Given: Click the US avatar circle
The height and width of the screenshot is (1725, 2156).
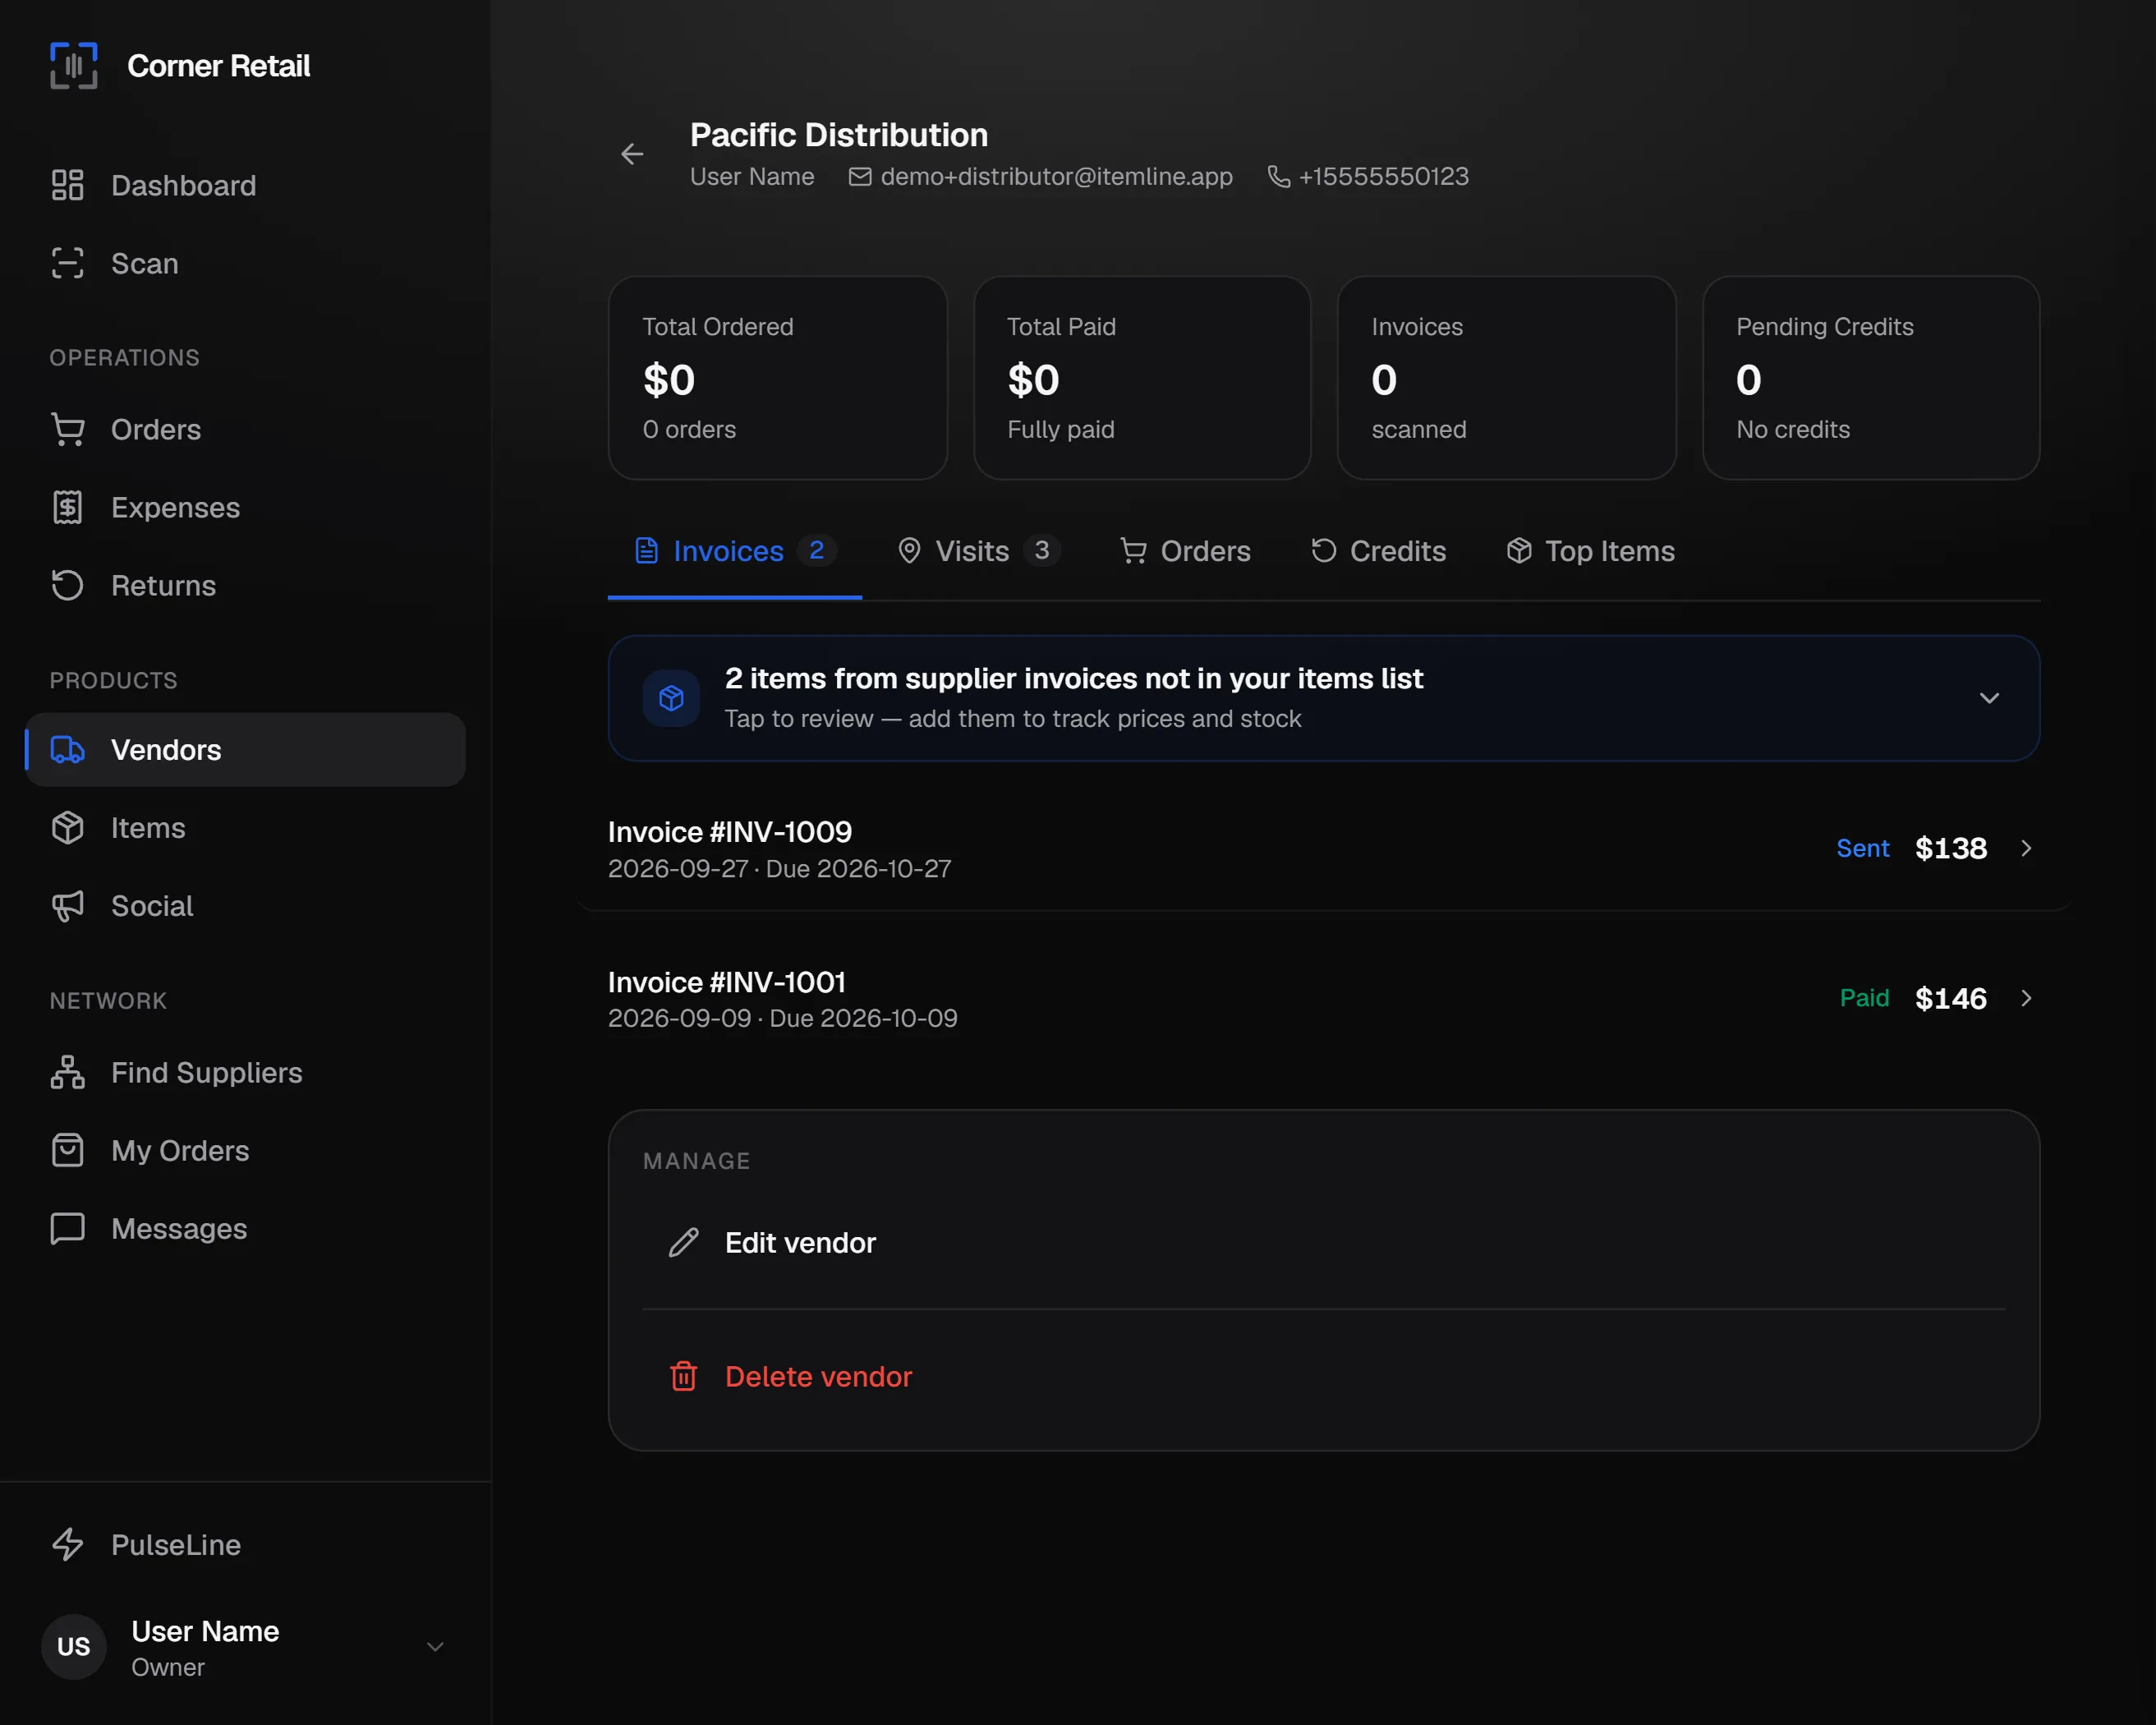Looking at the screenshot, I should [x=74, y=1647].
